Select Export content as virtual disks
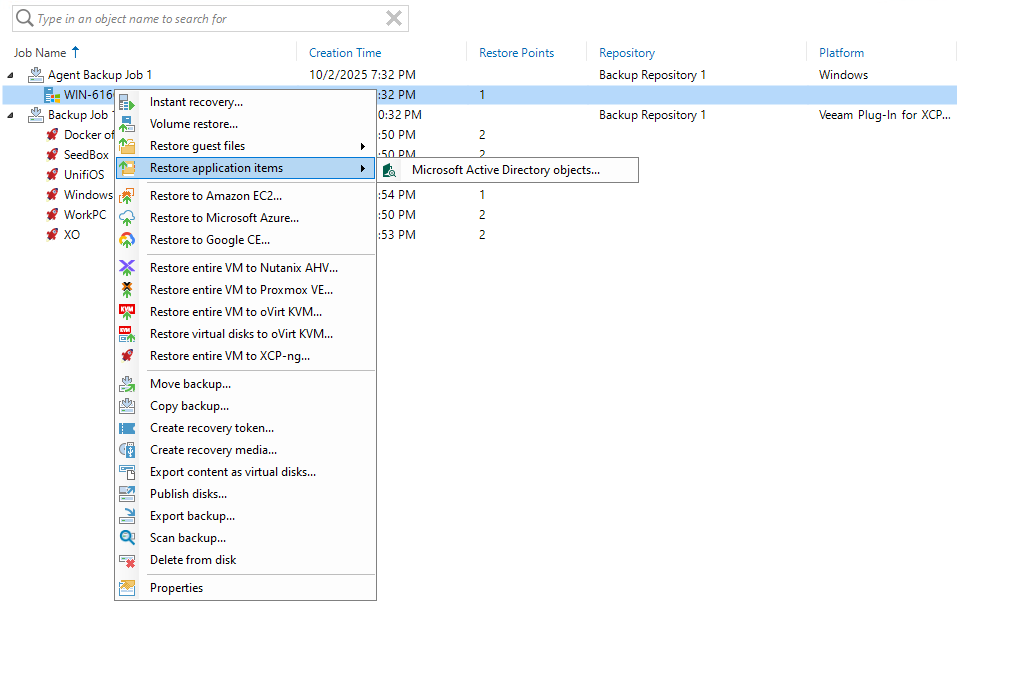Viewport: 1017px width, 685px height. pos(232,472)
